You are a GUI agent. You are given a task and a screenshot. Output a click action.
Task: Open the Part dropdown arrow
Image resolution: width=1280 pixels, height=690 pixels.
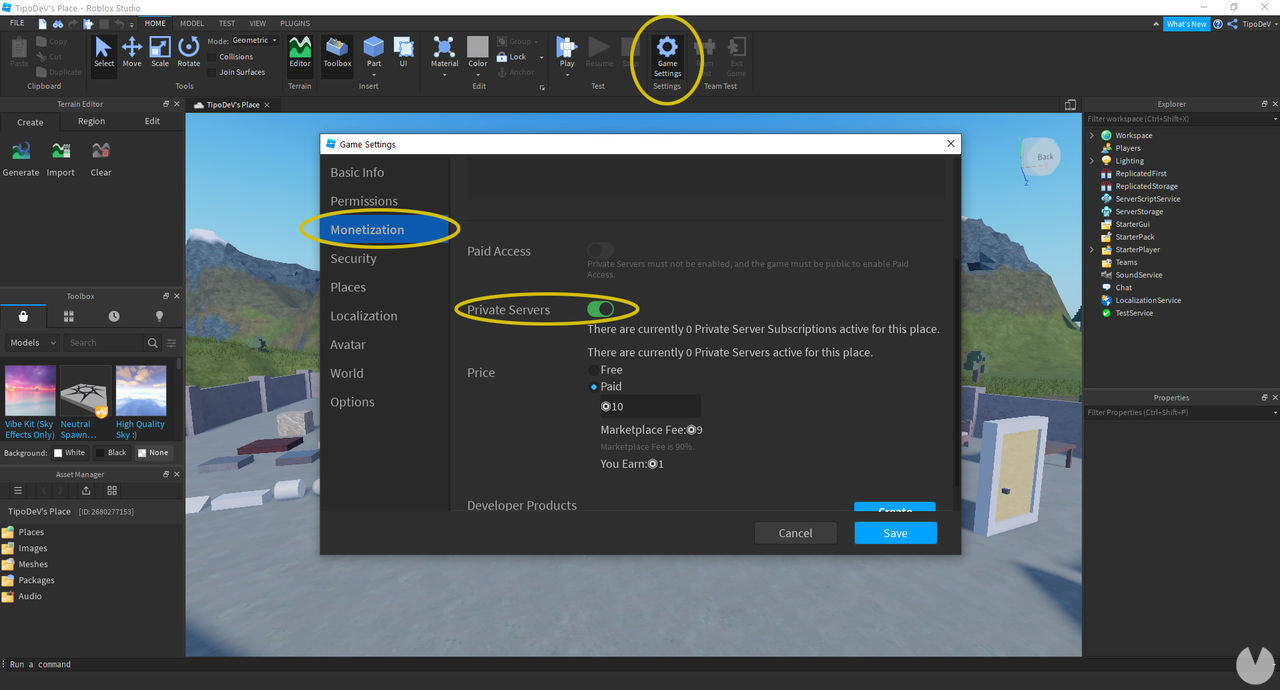tap(374, 73)
